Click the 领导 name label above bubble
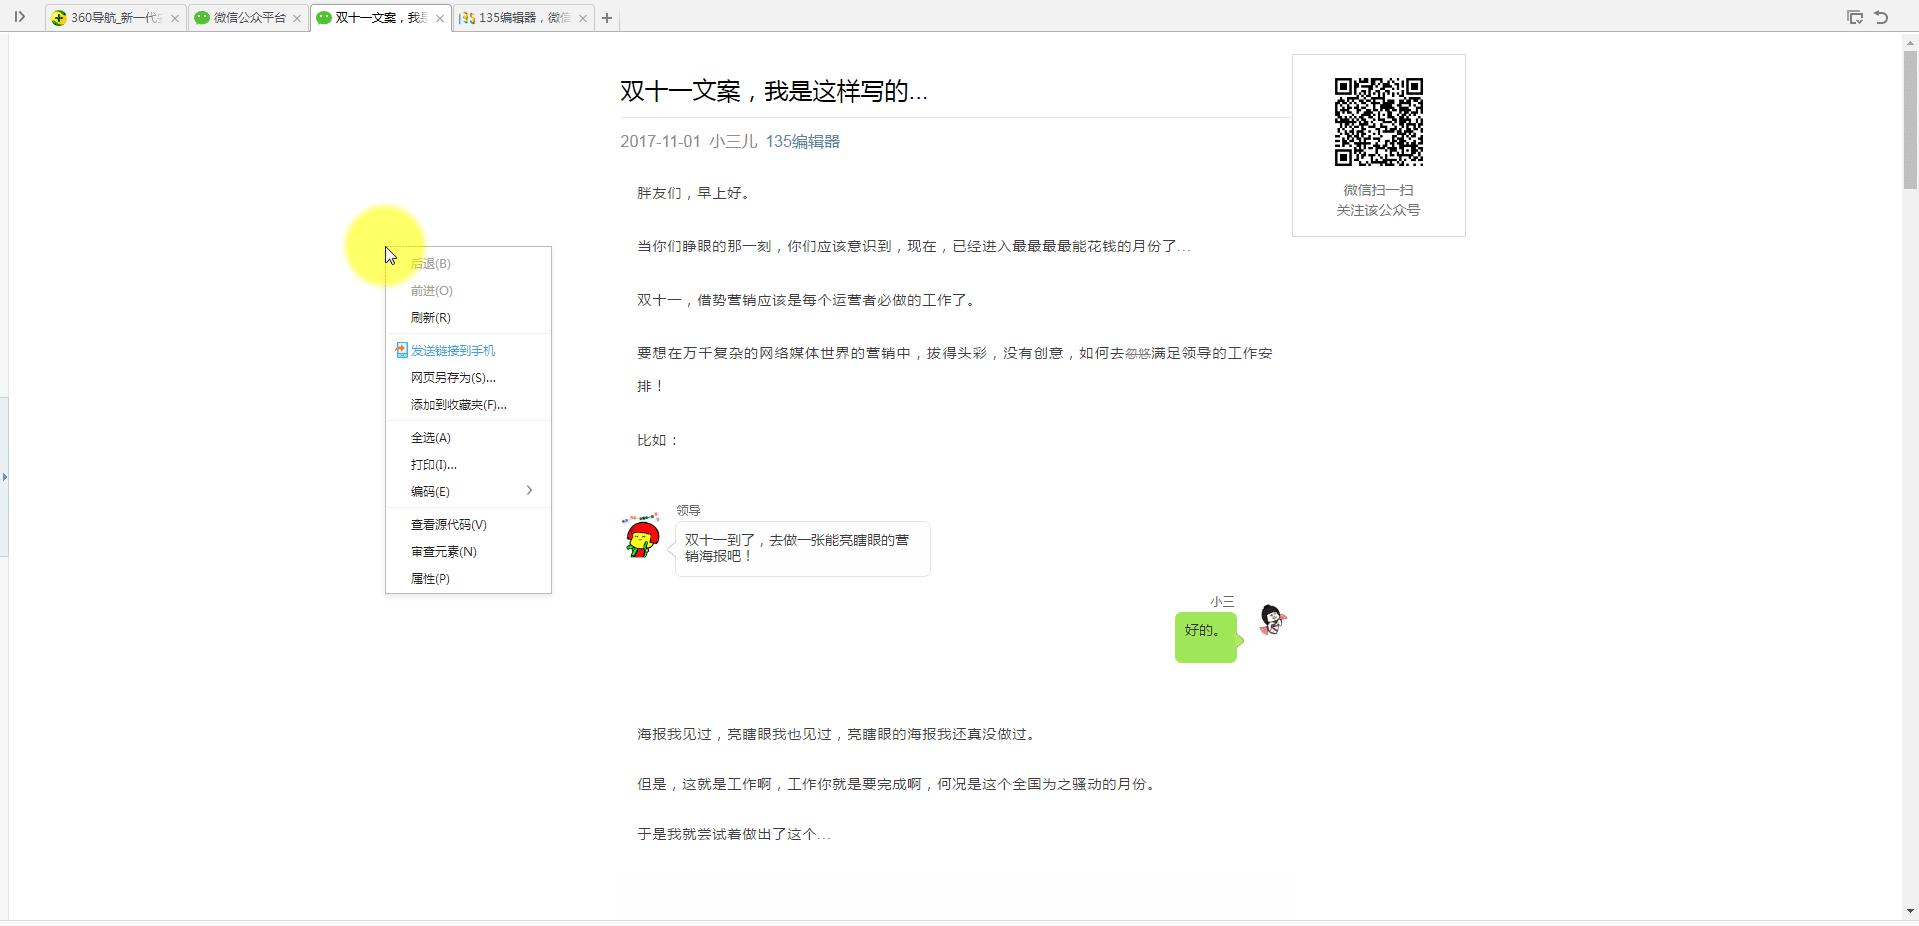 pos(688,510)
